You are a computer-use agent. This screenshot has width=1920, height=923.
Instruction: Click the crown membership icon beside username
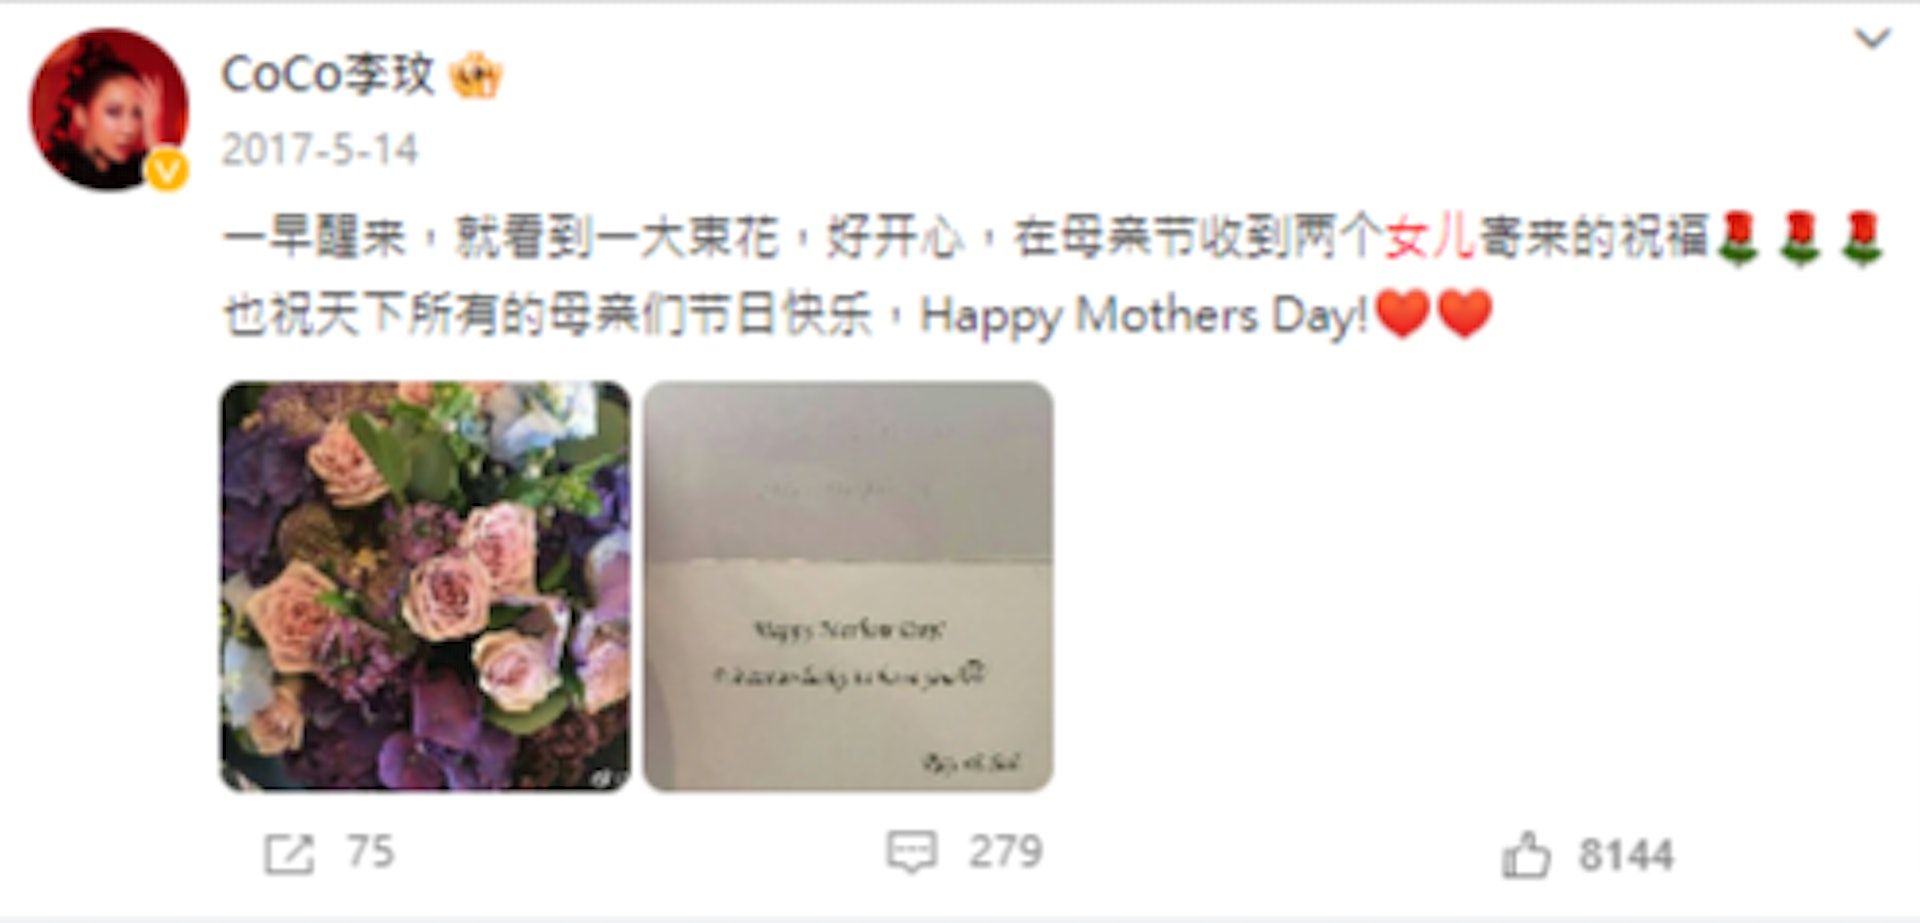pos(475,77)
